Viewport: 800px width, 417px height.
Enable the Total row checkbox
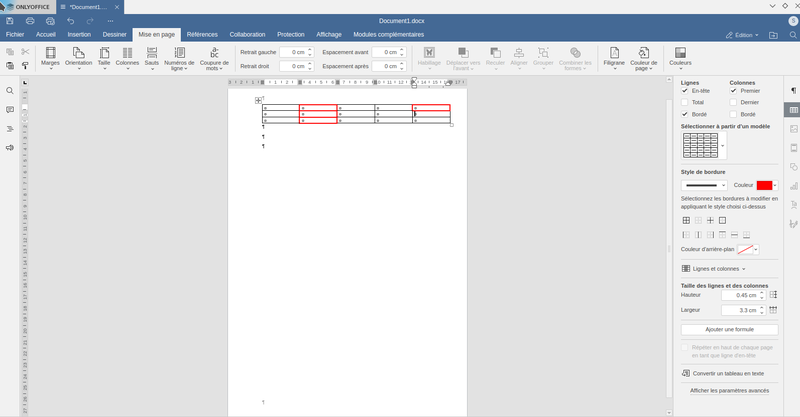[685, 102]
